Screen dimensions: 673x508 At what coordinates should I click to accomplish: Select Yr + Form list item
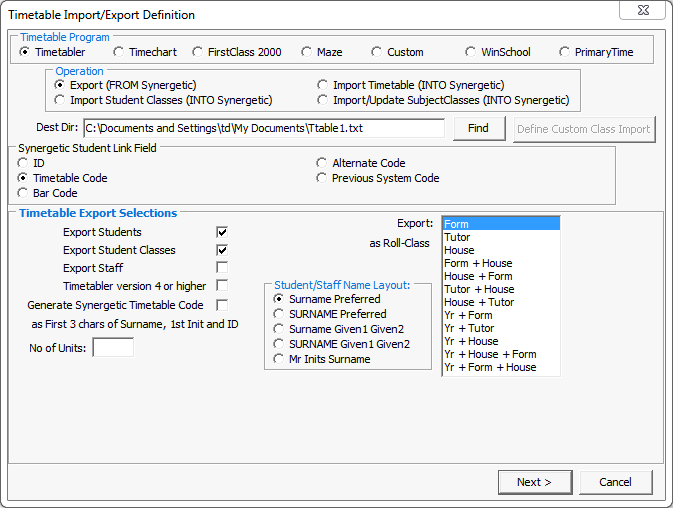501,315
